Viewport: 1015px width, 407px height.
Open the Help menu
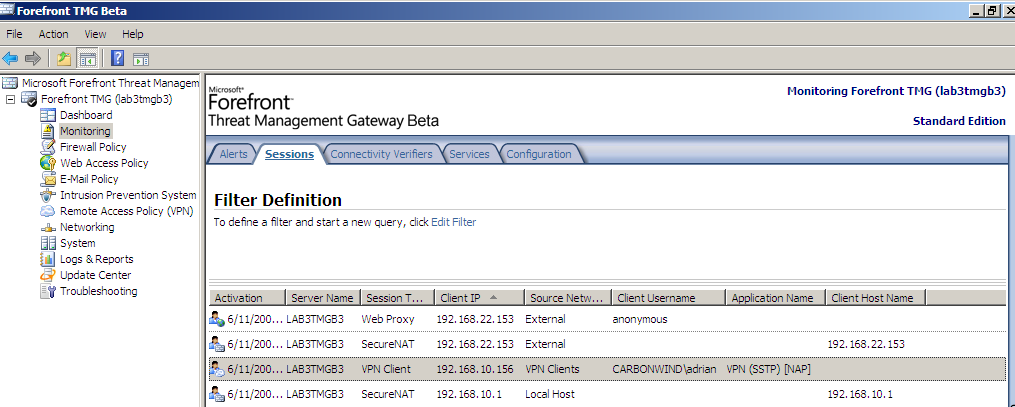tap(133, 34)
